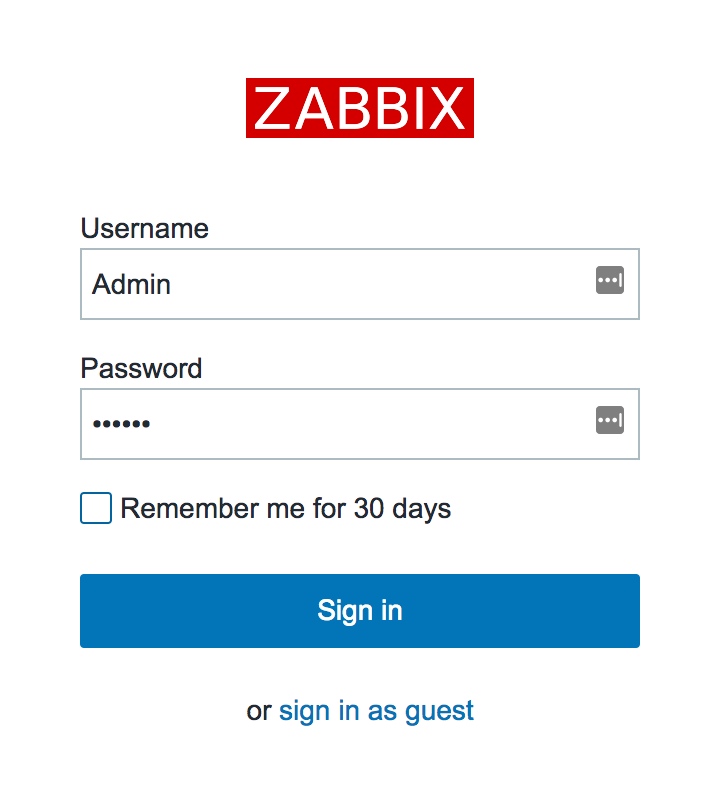Image resolution: width=720 pixels, height=792 pixels.
Task: Follow the 'sign in as guest' link
Action: [376, 711]
